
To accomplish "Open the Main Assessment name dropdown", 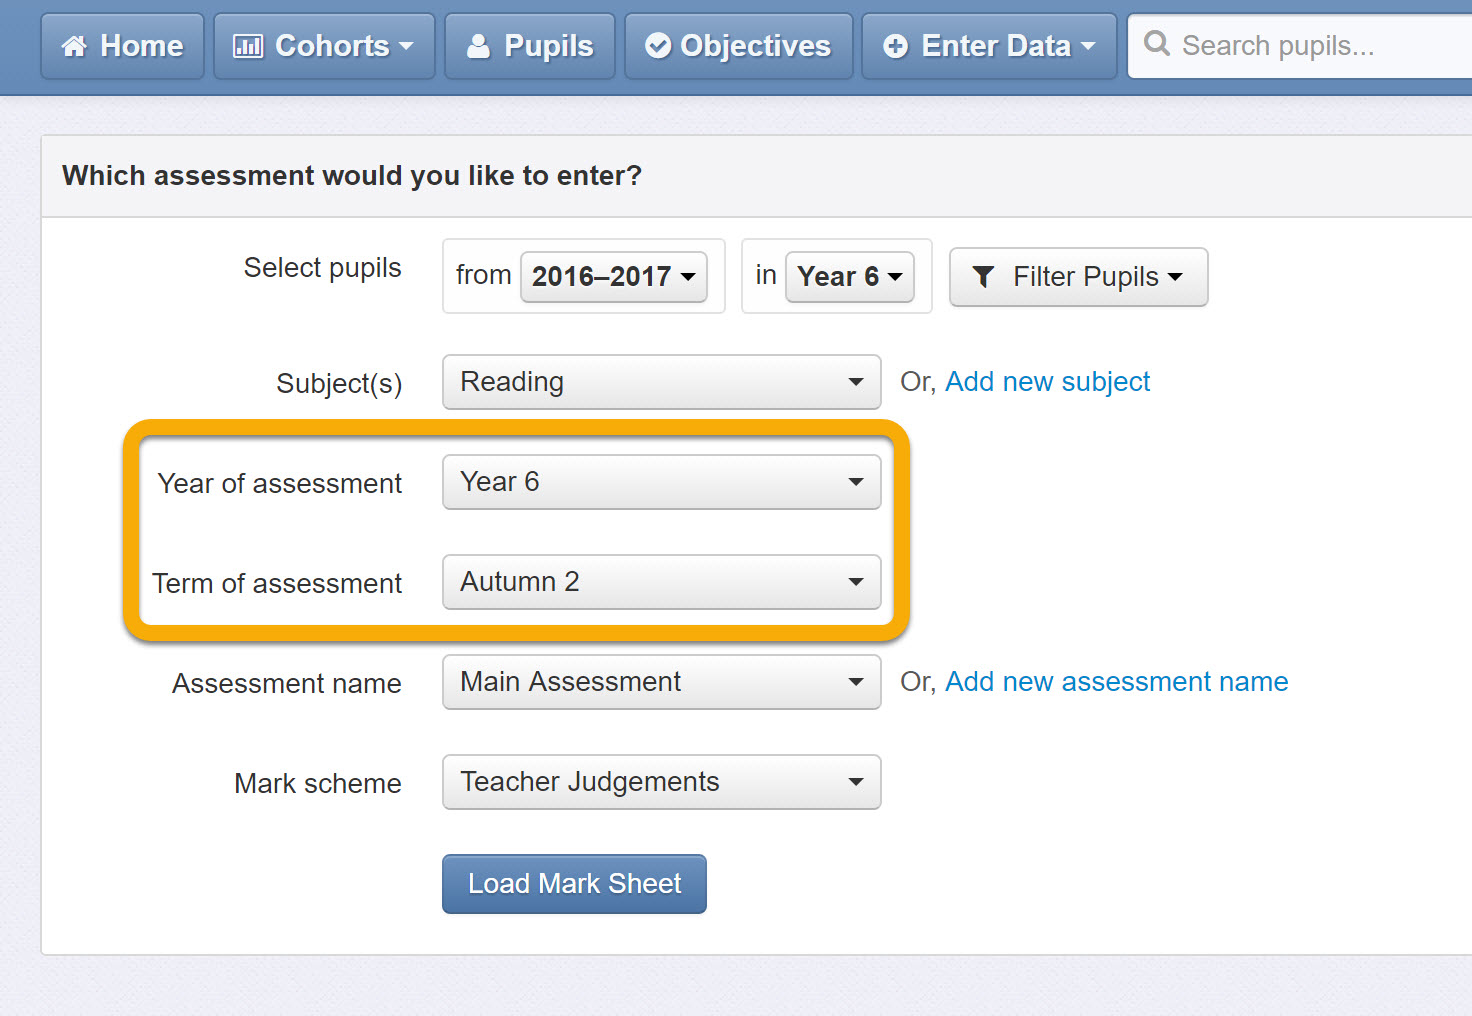I will (x=662, y=682).
